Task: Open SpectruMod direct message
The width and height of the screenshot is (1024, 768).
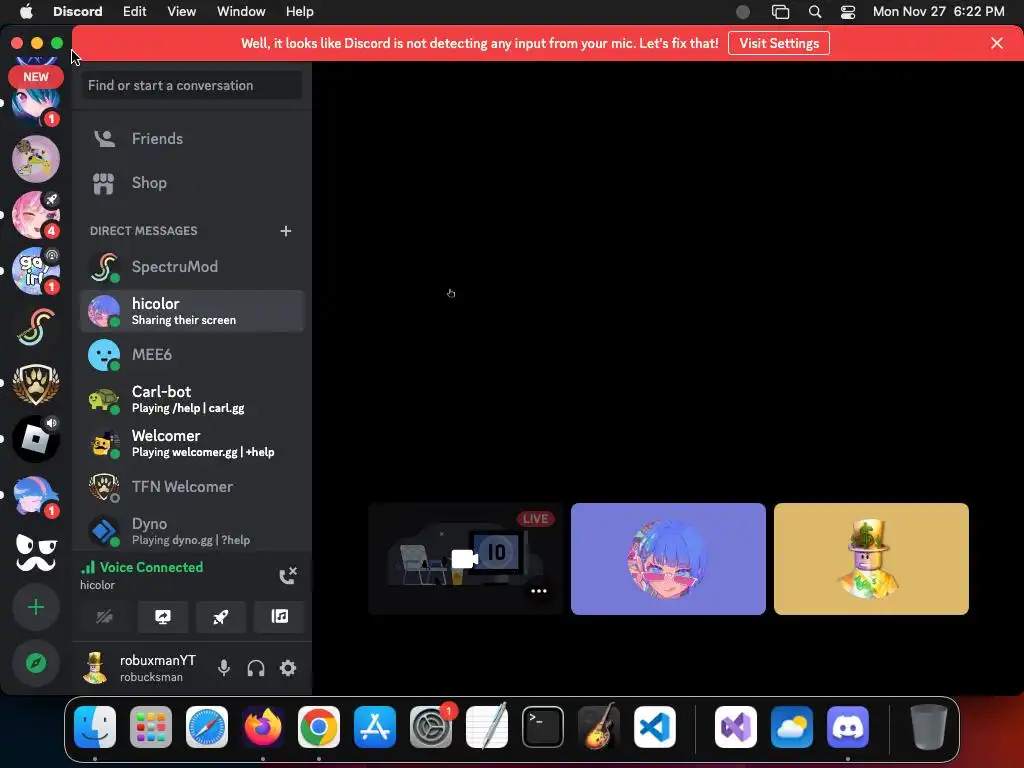Action: (x=192, y=267)
